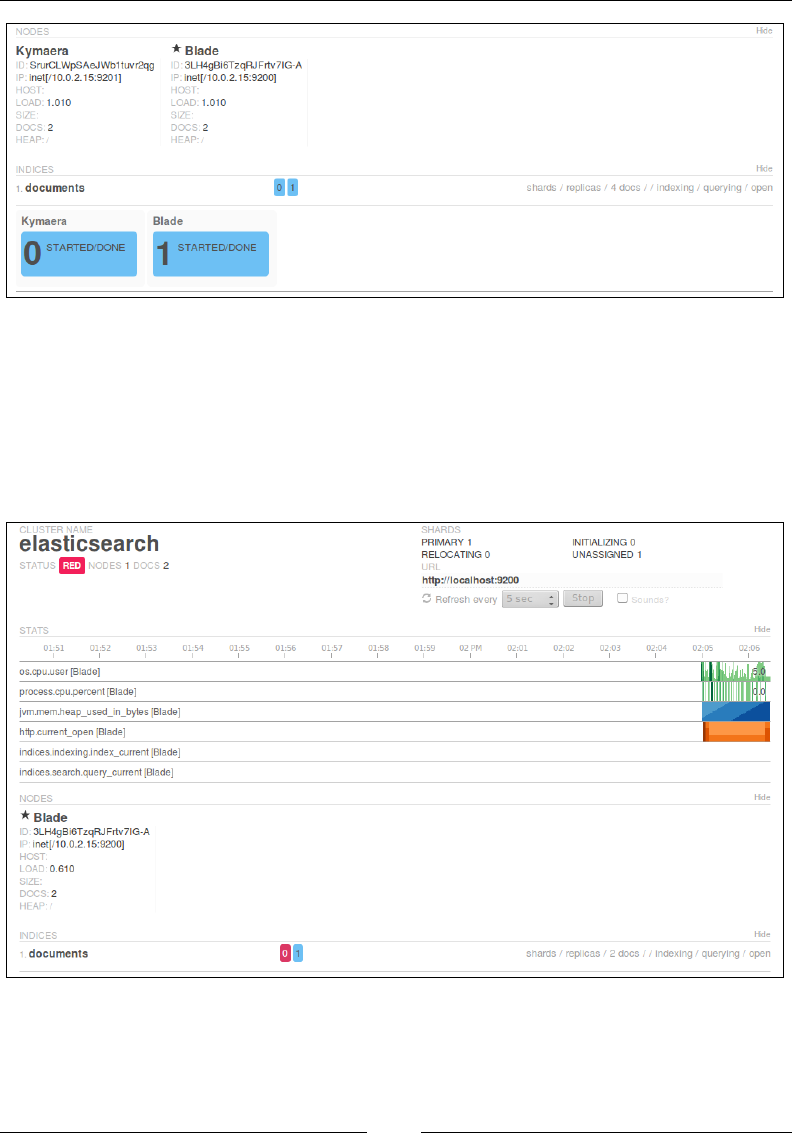Click top documents row summary ending in open
Image resolution: width=792 pixels, height=1142 pixels.
coord(649,188)
